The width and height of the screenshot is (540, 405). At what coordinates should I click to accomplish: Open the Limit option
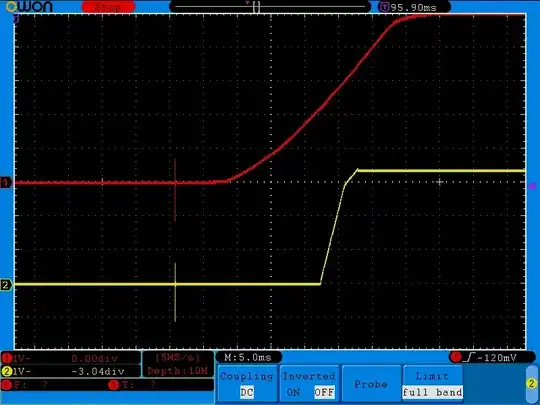(x=433, y=384)
